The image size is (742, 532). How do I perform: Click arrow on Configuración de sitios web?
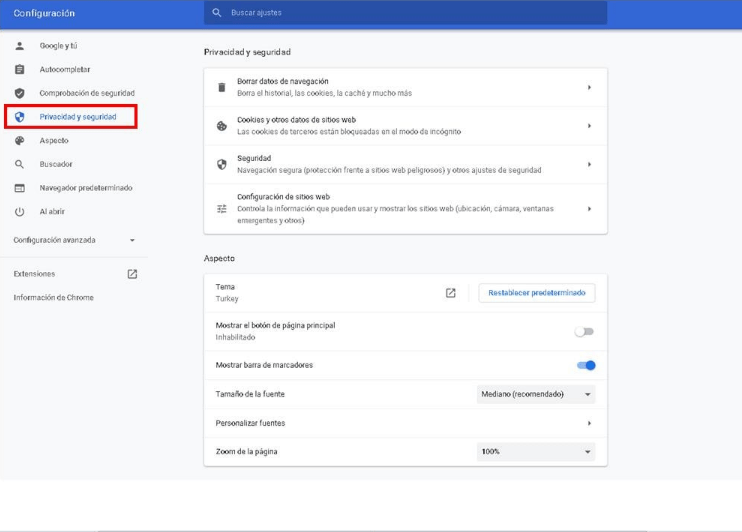tap(589, 209)
